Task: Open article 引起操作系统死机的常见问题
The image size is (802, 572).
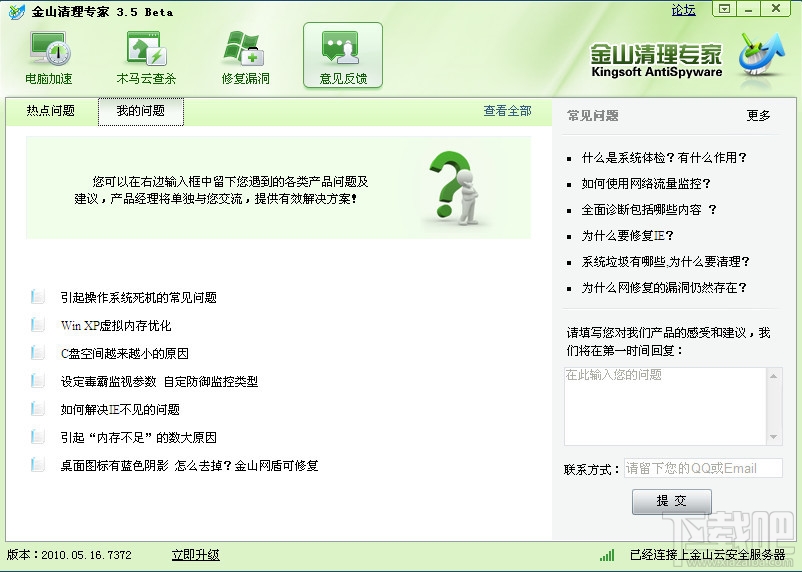Action: coord(139,297)
